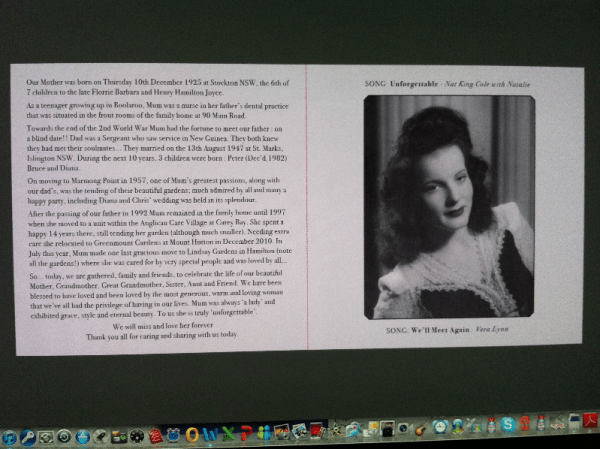
Task: Launch Adobe Acrobat from the dock
Action: (x=590, y=420)
